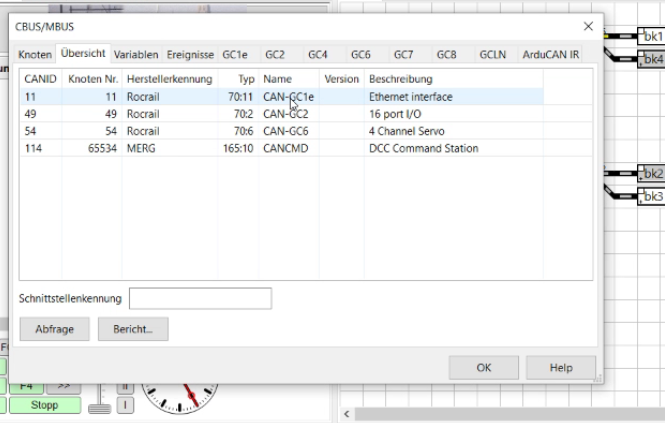Viewport: 665px width, 423px height.
Task: Open the ArduCAN IR tab
Action: [550, 54]
